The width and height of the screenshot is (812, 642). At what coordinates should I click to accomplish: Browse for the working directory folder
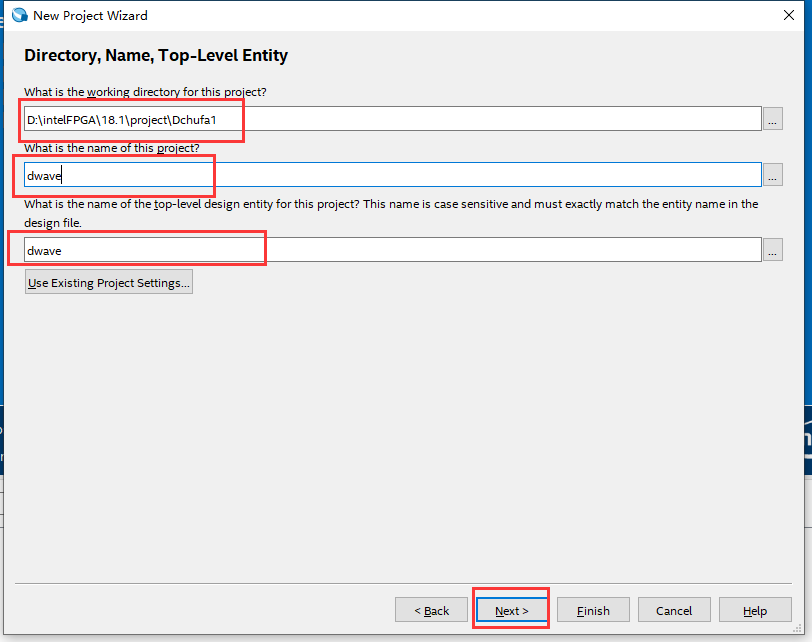[x=773, y=119]
